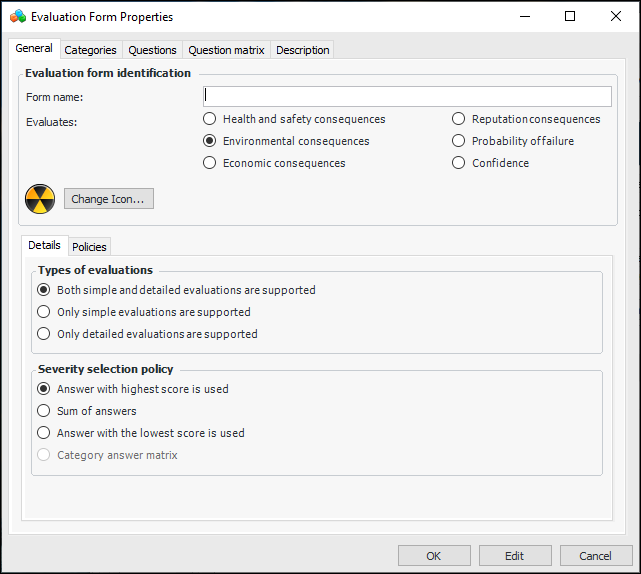641x574 pixels.
Task: Show the Description tab
Action: 301,50
